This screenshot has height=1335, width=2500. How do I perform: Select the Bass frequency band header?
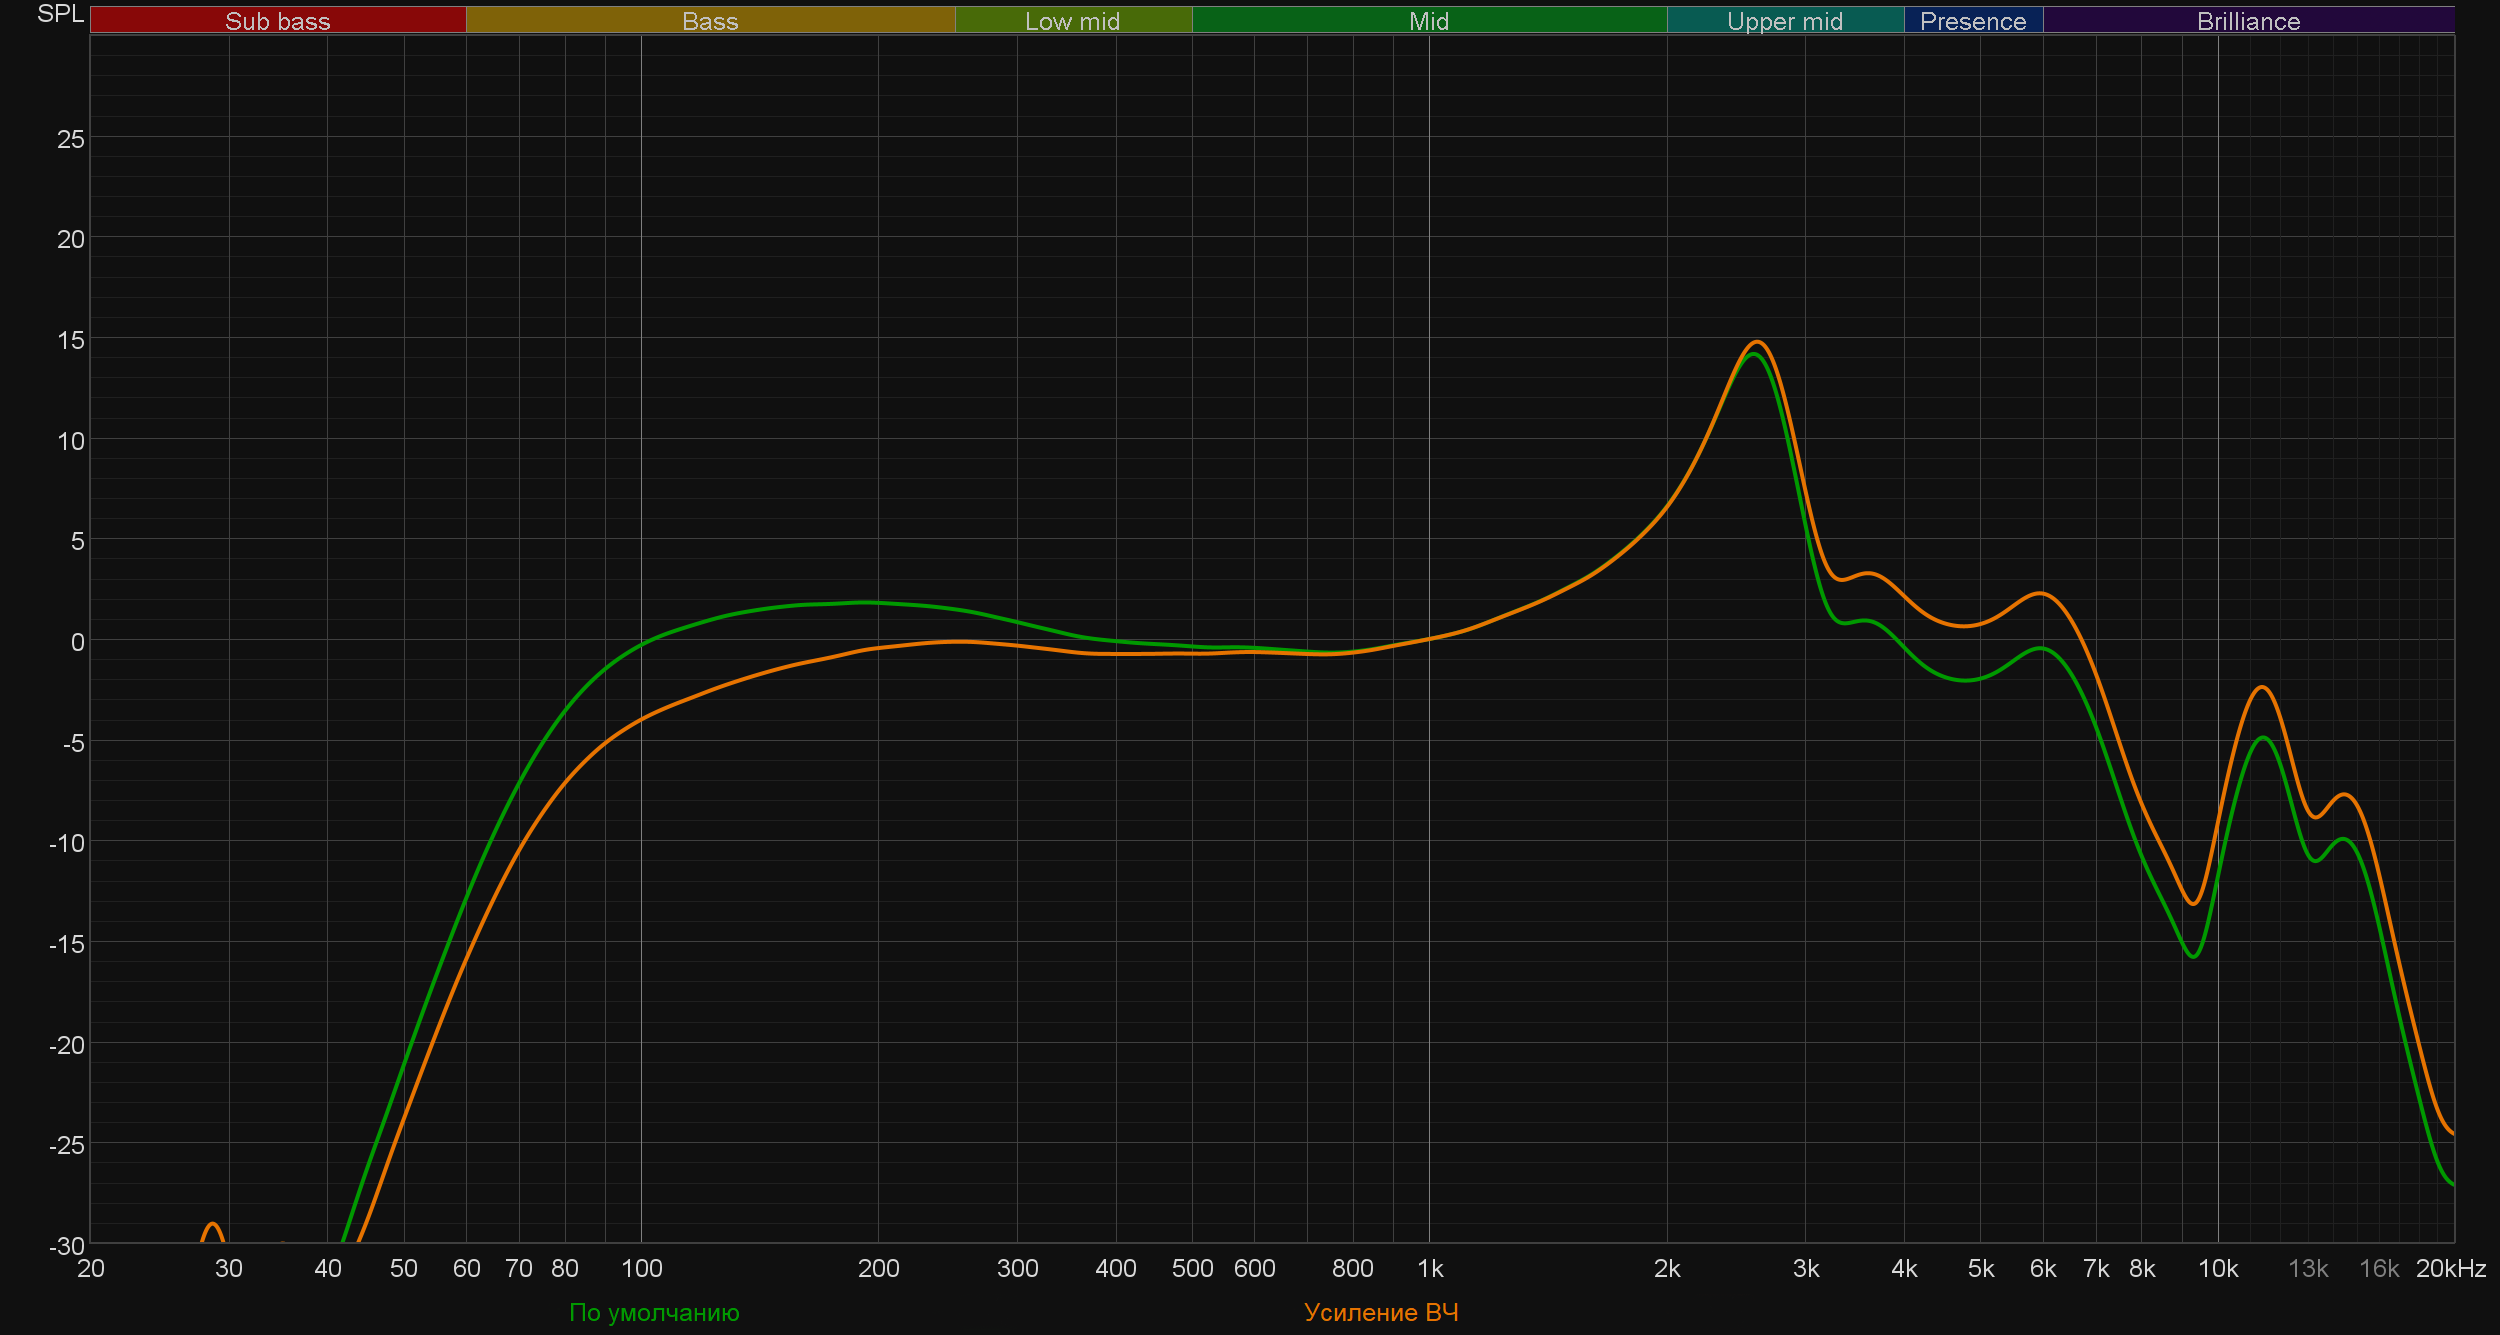pyautogui.click(x=710, y=21)
